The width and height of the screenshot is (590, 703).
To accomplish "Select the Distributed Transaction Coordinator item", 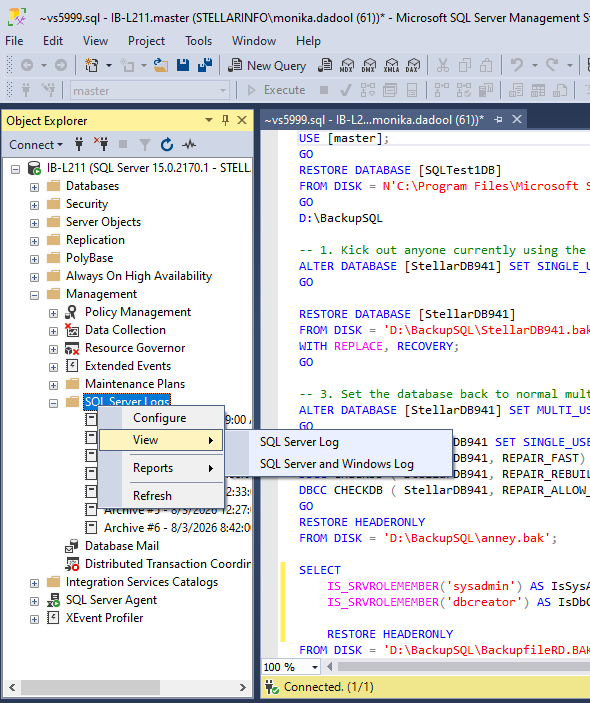I will pyautogui.click(x=168, y=564).
